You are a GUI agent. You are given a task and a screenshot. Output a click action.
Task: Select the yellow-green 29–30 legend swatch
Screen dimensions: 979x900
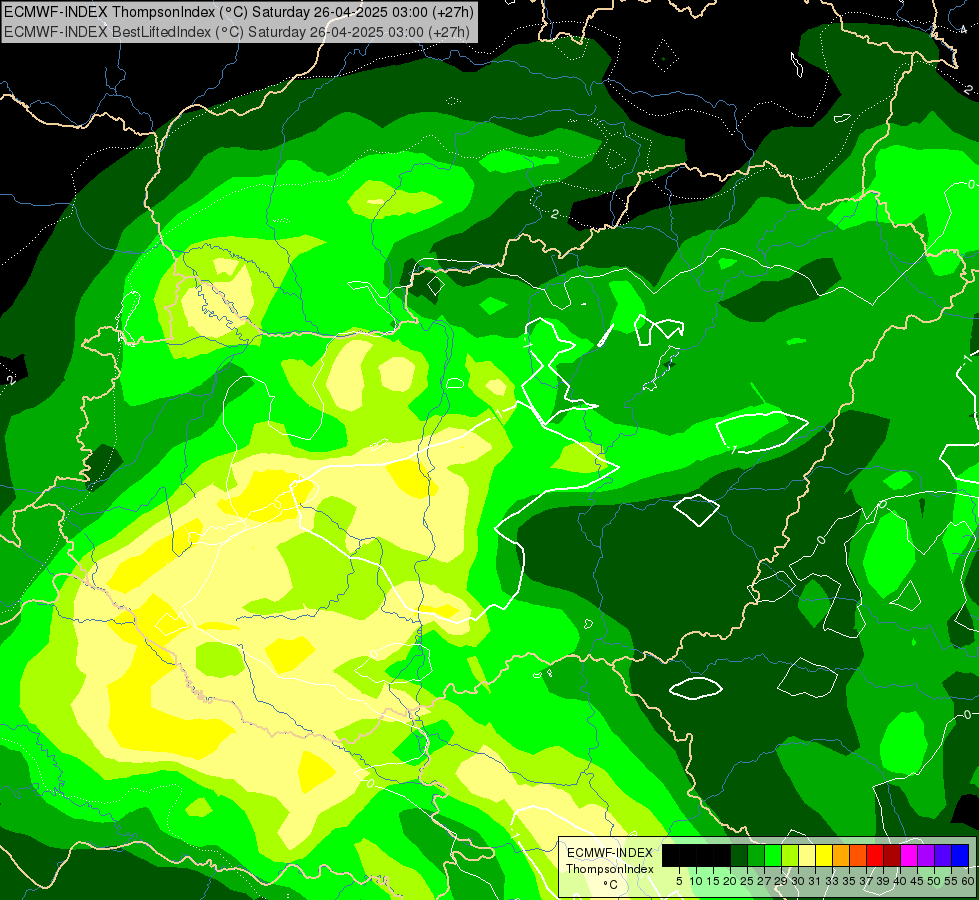tap(790, 856)
